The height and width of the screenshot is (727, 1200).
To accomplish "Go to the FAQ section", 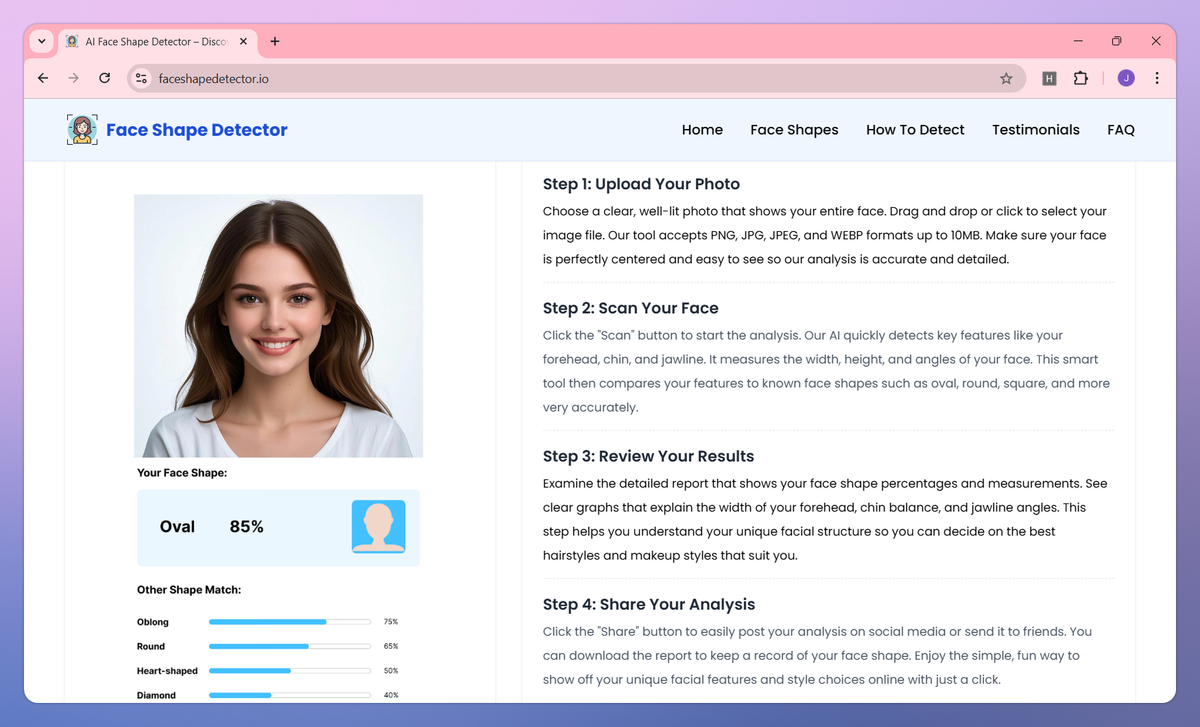I will point(1121,129).
